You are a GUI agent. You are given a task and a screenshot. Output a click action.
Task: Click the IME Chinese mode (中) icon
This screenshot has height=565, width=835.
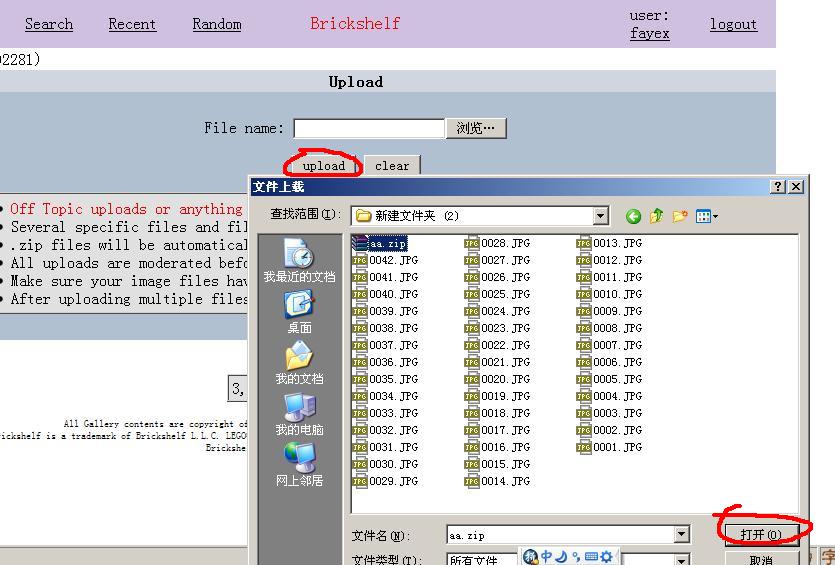546,557
